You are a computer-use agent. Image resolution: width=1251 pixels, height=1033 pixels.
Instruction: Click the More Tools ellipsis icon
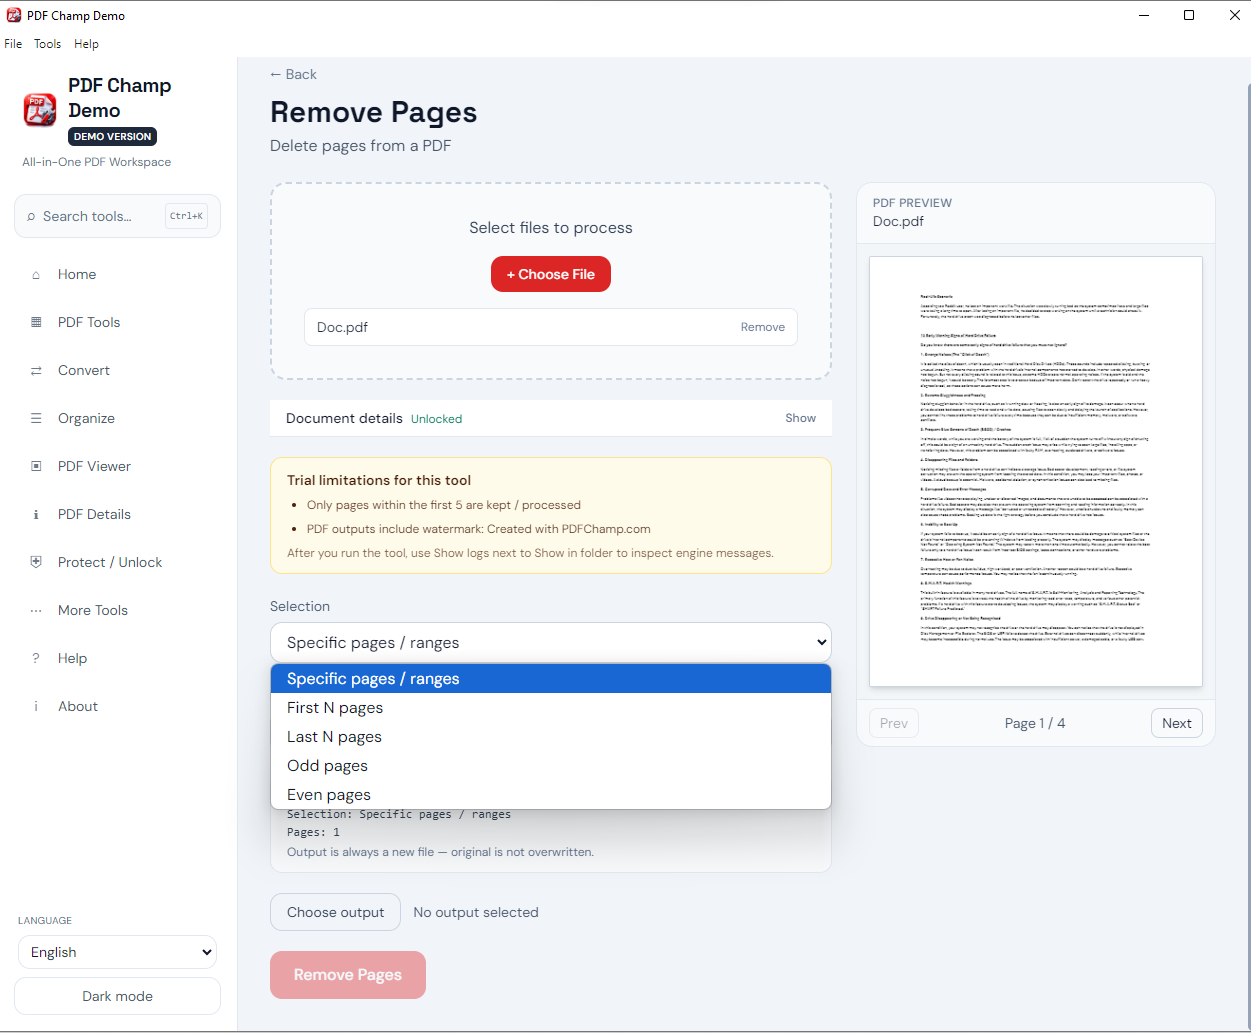(36, 611)
